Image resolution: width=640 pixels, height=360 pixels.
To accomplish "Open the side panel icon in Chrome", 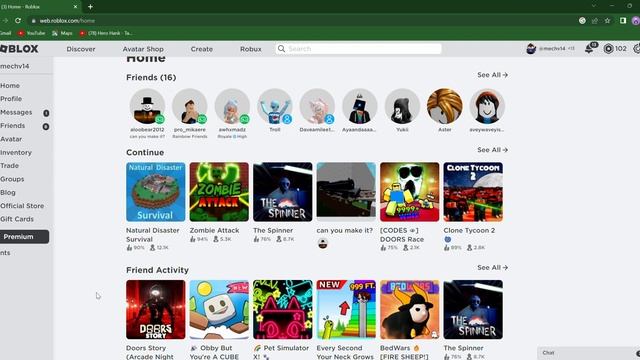I will point(623,20).
